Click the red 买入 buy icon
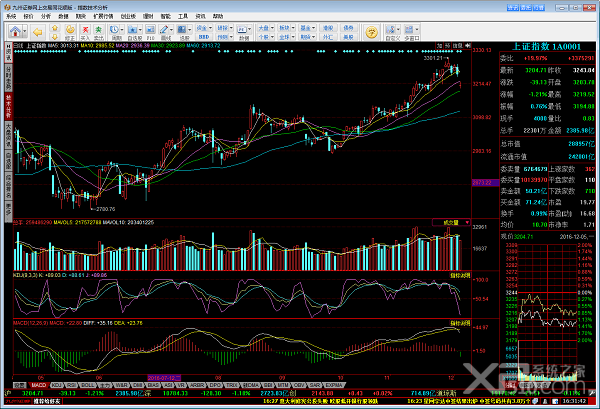 pyautogui.click(x=85, y=32)
